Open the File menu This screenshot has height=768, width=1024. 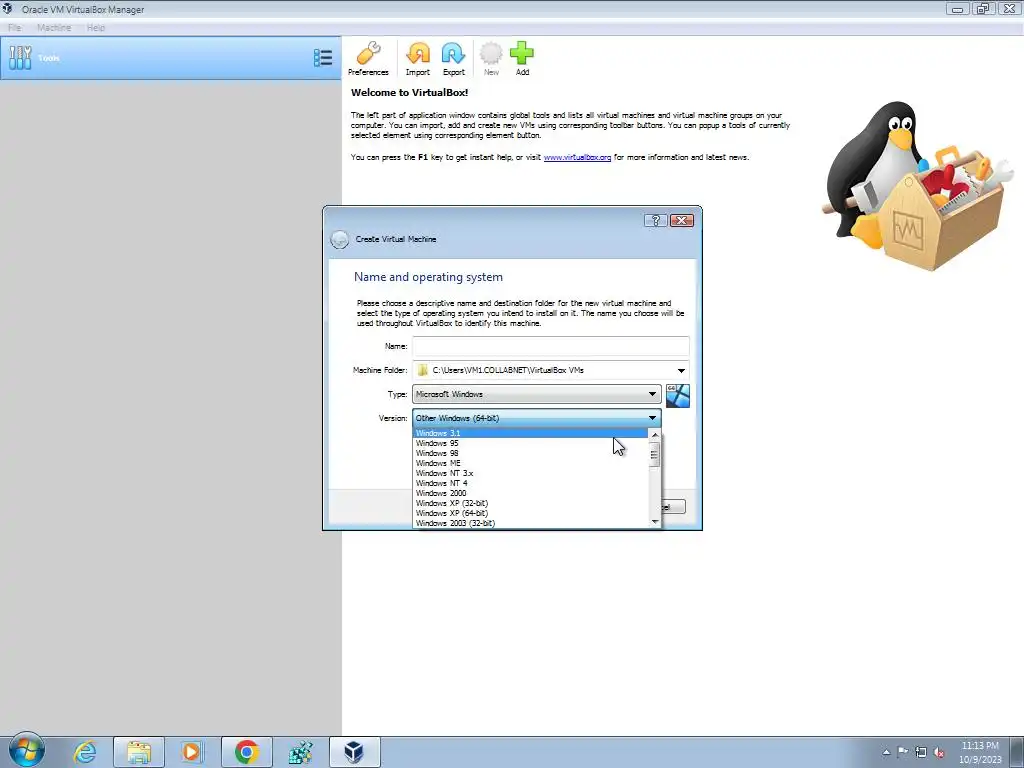14,27
